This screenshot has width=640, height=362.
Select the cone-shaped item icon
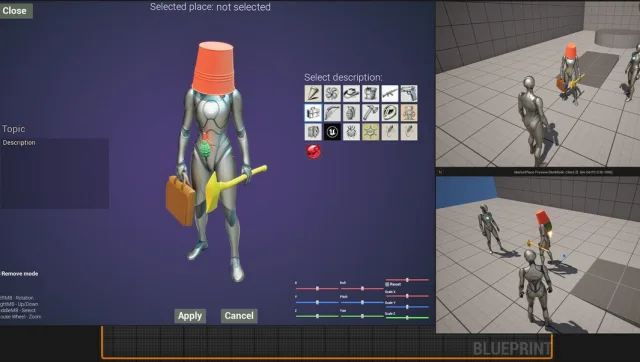tap(313, 93)
